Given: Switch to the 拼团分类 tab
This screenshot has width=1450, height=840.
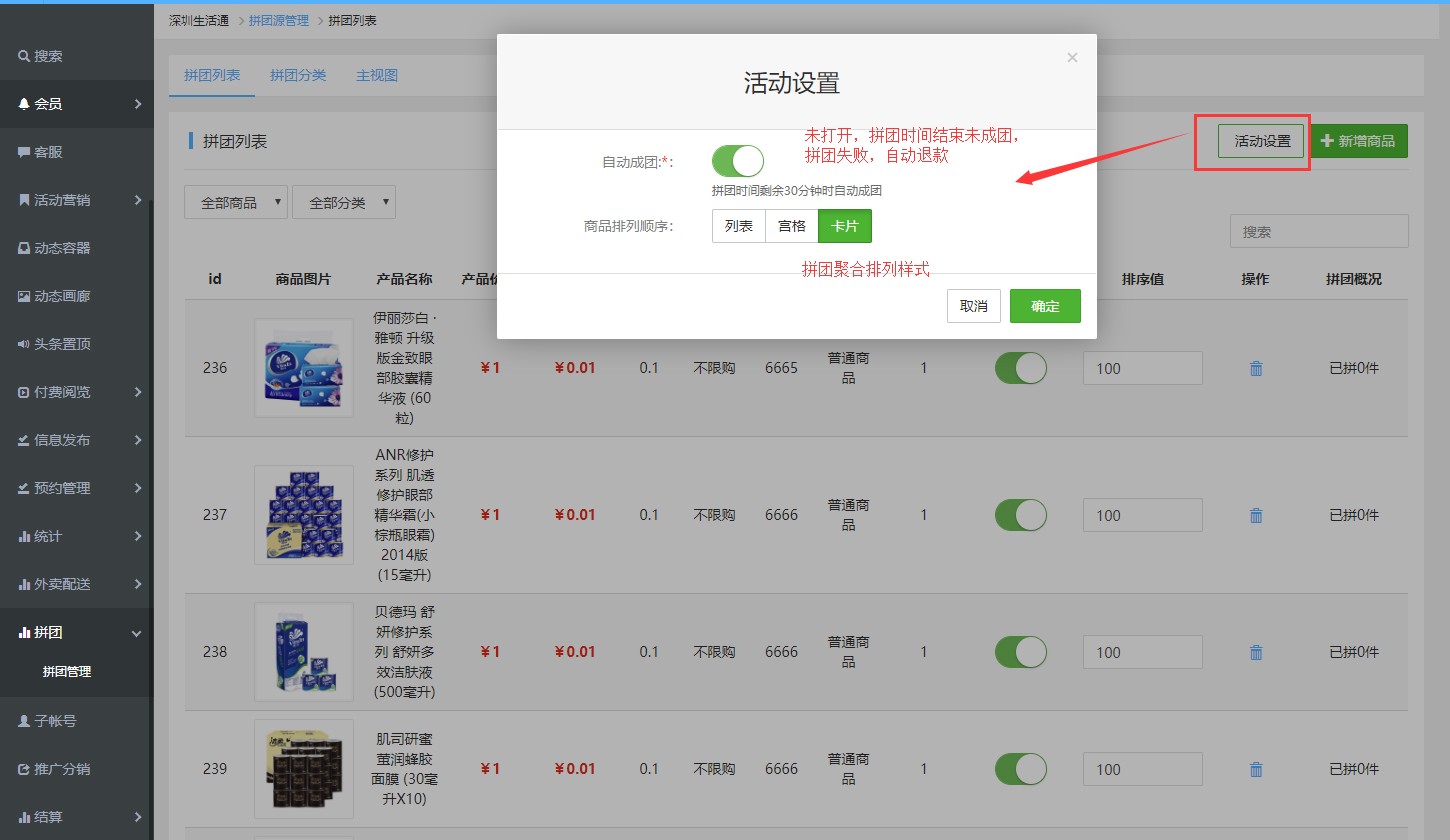Looking at the screenshot, I should 298,76.
